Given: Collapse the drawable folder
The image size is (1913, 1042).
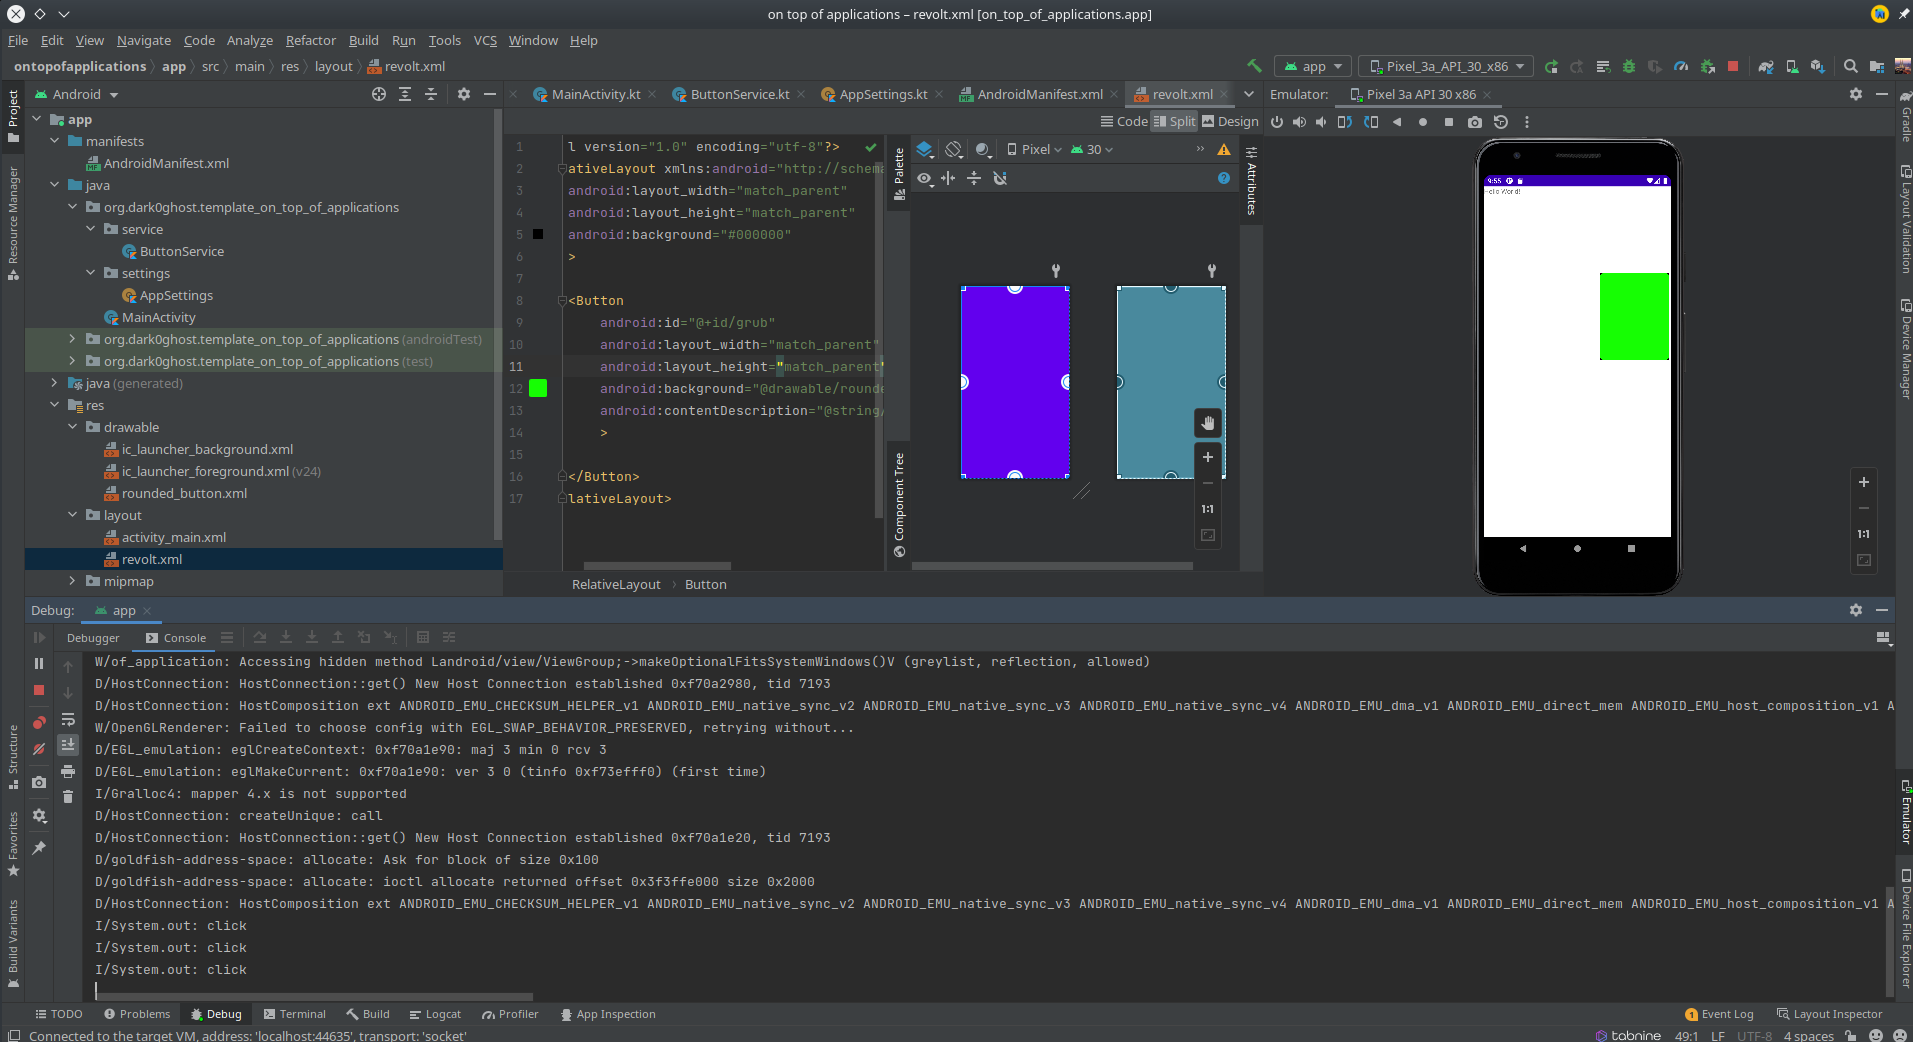Looking at the screenshot, I should [73, 427].
